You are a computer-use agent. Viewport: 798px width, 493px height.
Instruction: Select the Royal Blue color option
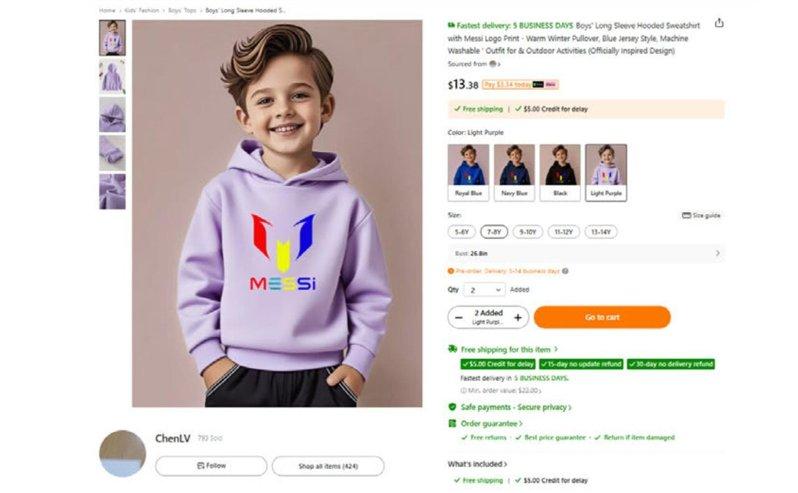[468, 172]
